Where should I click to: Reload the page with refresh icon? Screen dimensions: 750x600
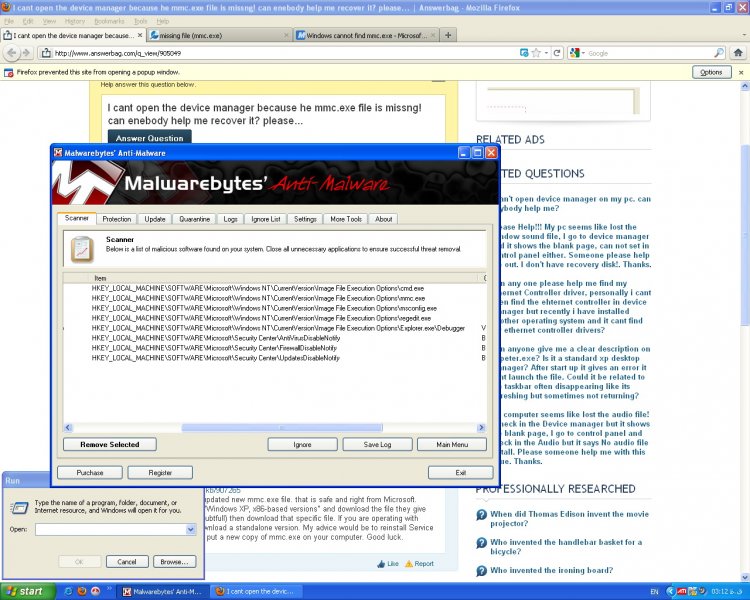pos(557,53)
